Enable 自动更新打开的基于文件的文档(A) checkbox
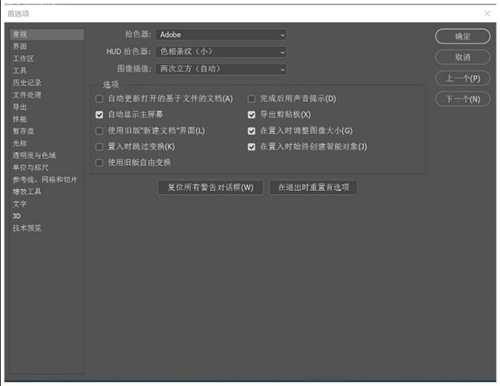The image size is (500, 386). coord(99,99)
